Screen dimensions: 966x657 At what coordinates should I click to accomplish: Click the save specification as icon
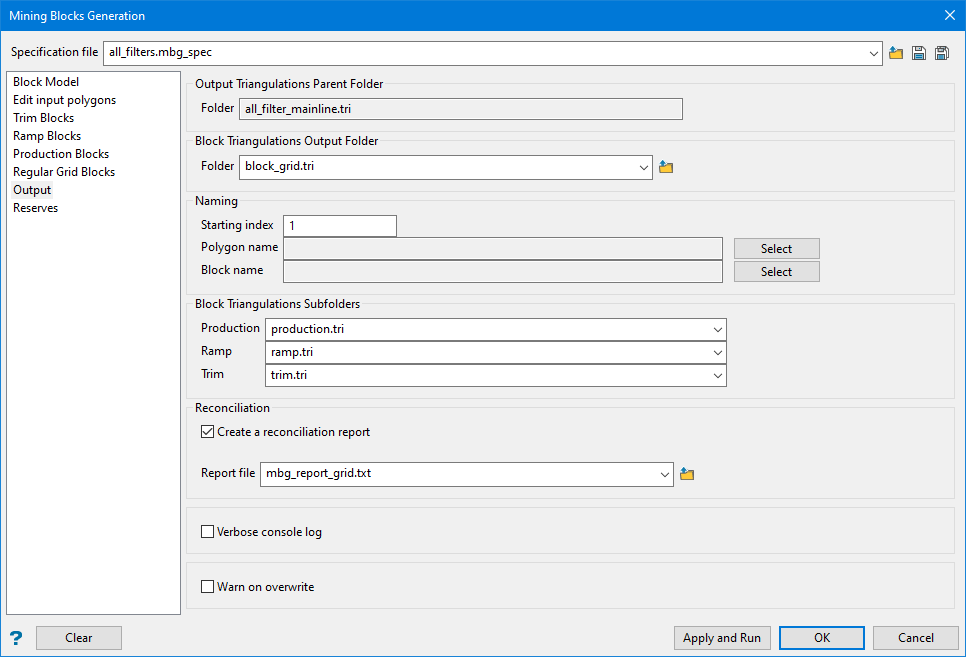tap(942, 53)
